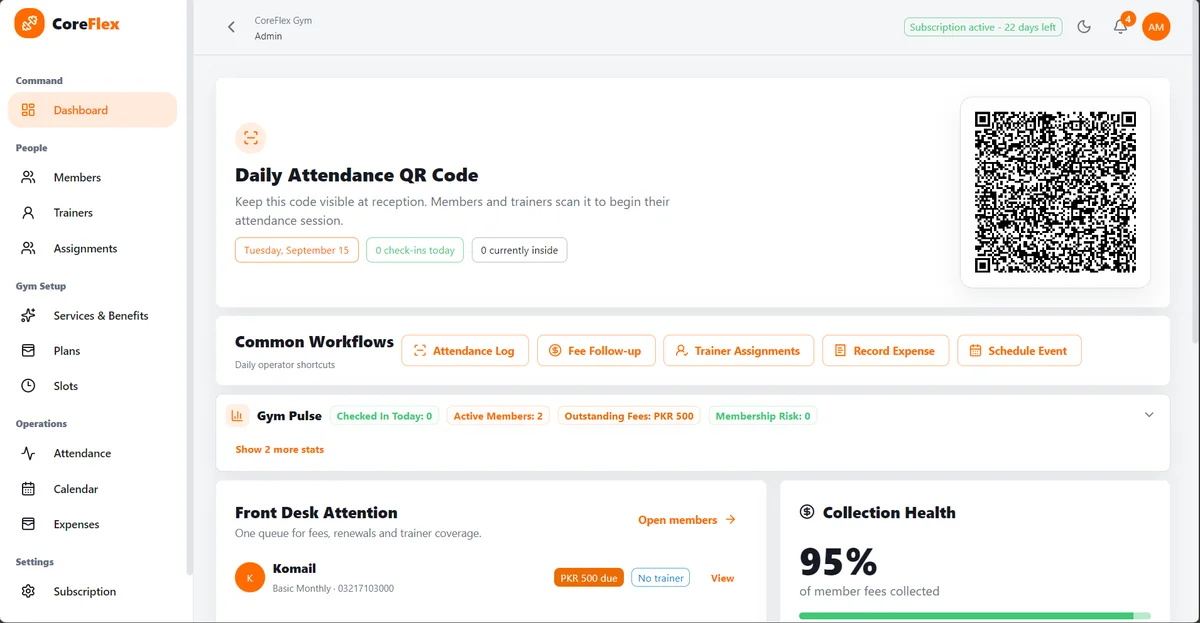Open Attendance Log workflow

pyautogui.click(x=465, y=351)
